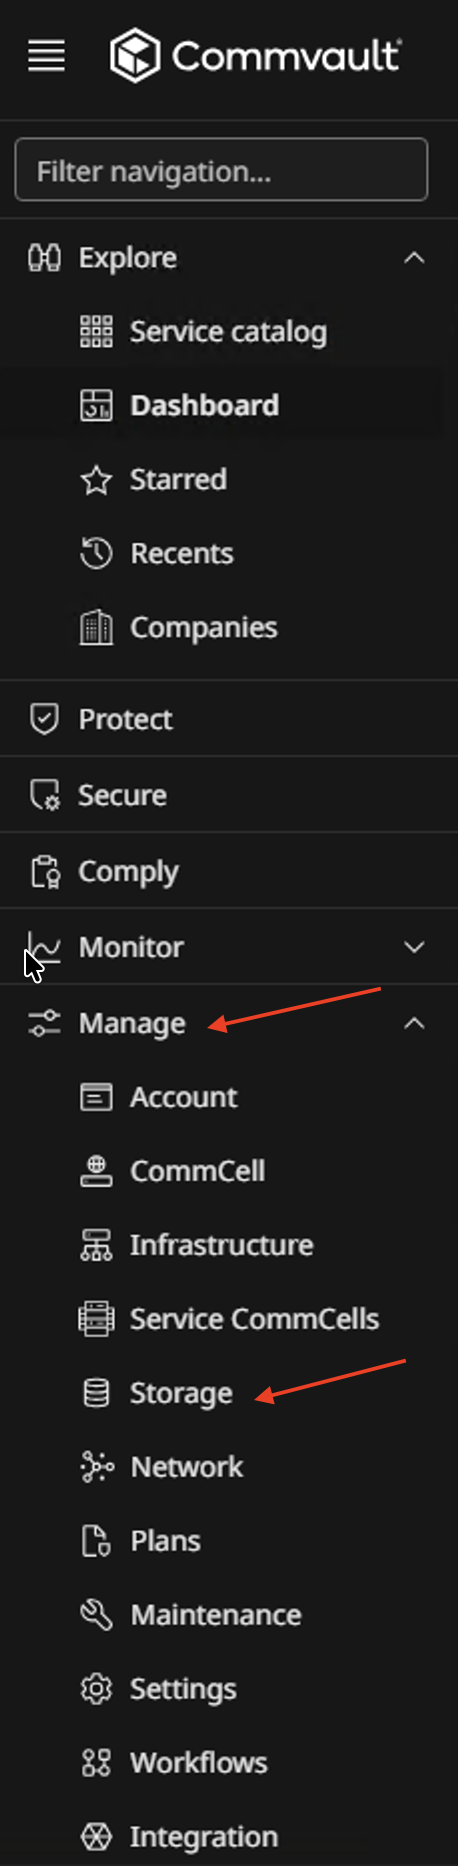Image resolution: width=458 pixels, height=1866 pixels.
Task: Toggle the hamburger navigation menu
Action: (x=46, y=56)
